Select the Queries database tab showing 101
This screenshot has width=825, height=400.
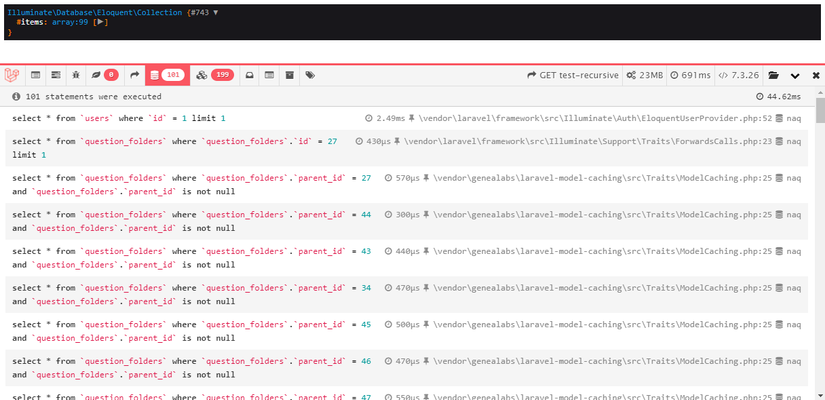click(x=167, y=75)
